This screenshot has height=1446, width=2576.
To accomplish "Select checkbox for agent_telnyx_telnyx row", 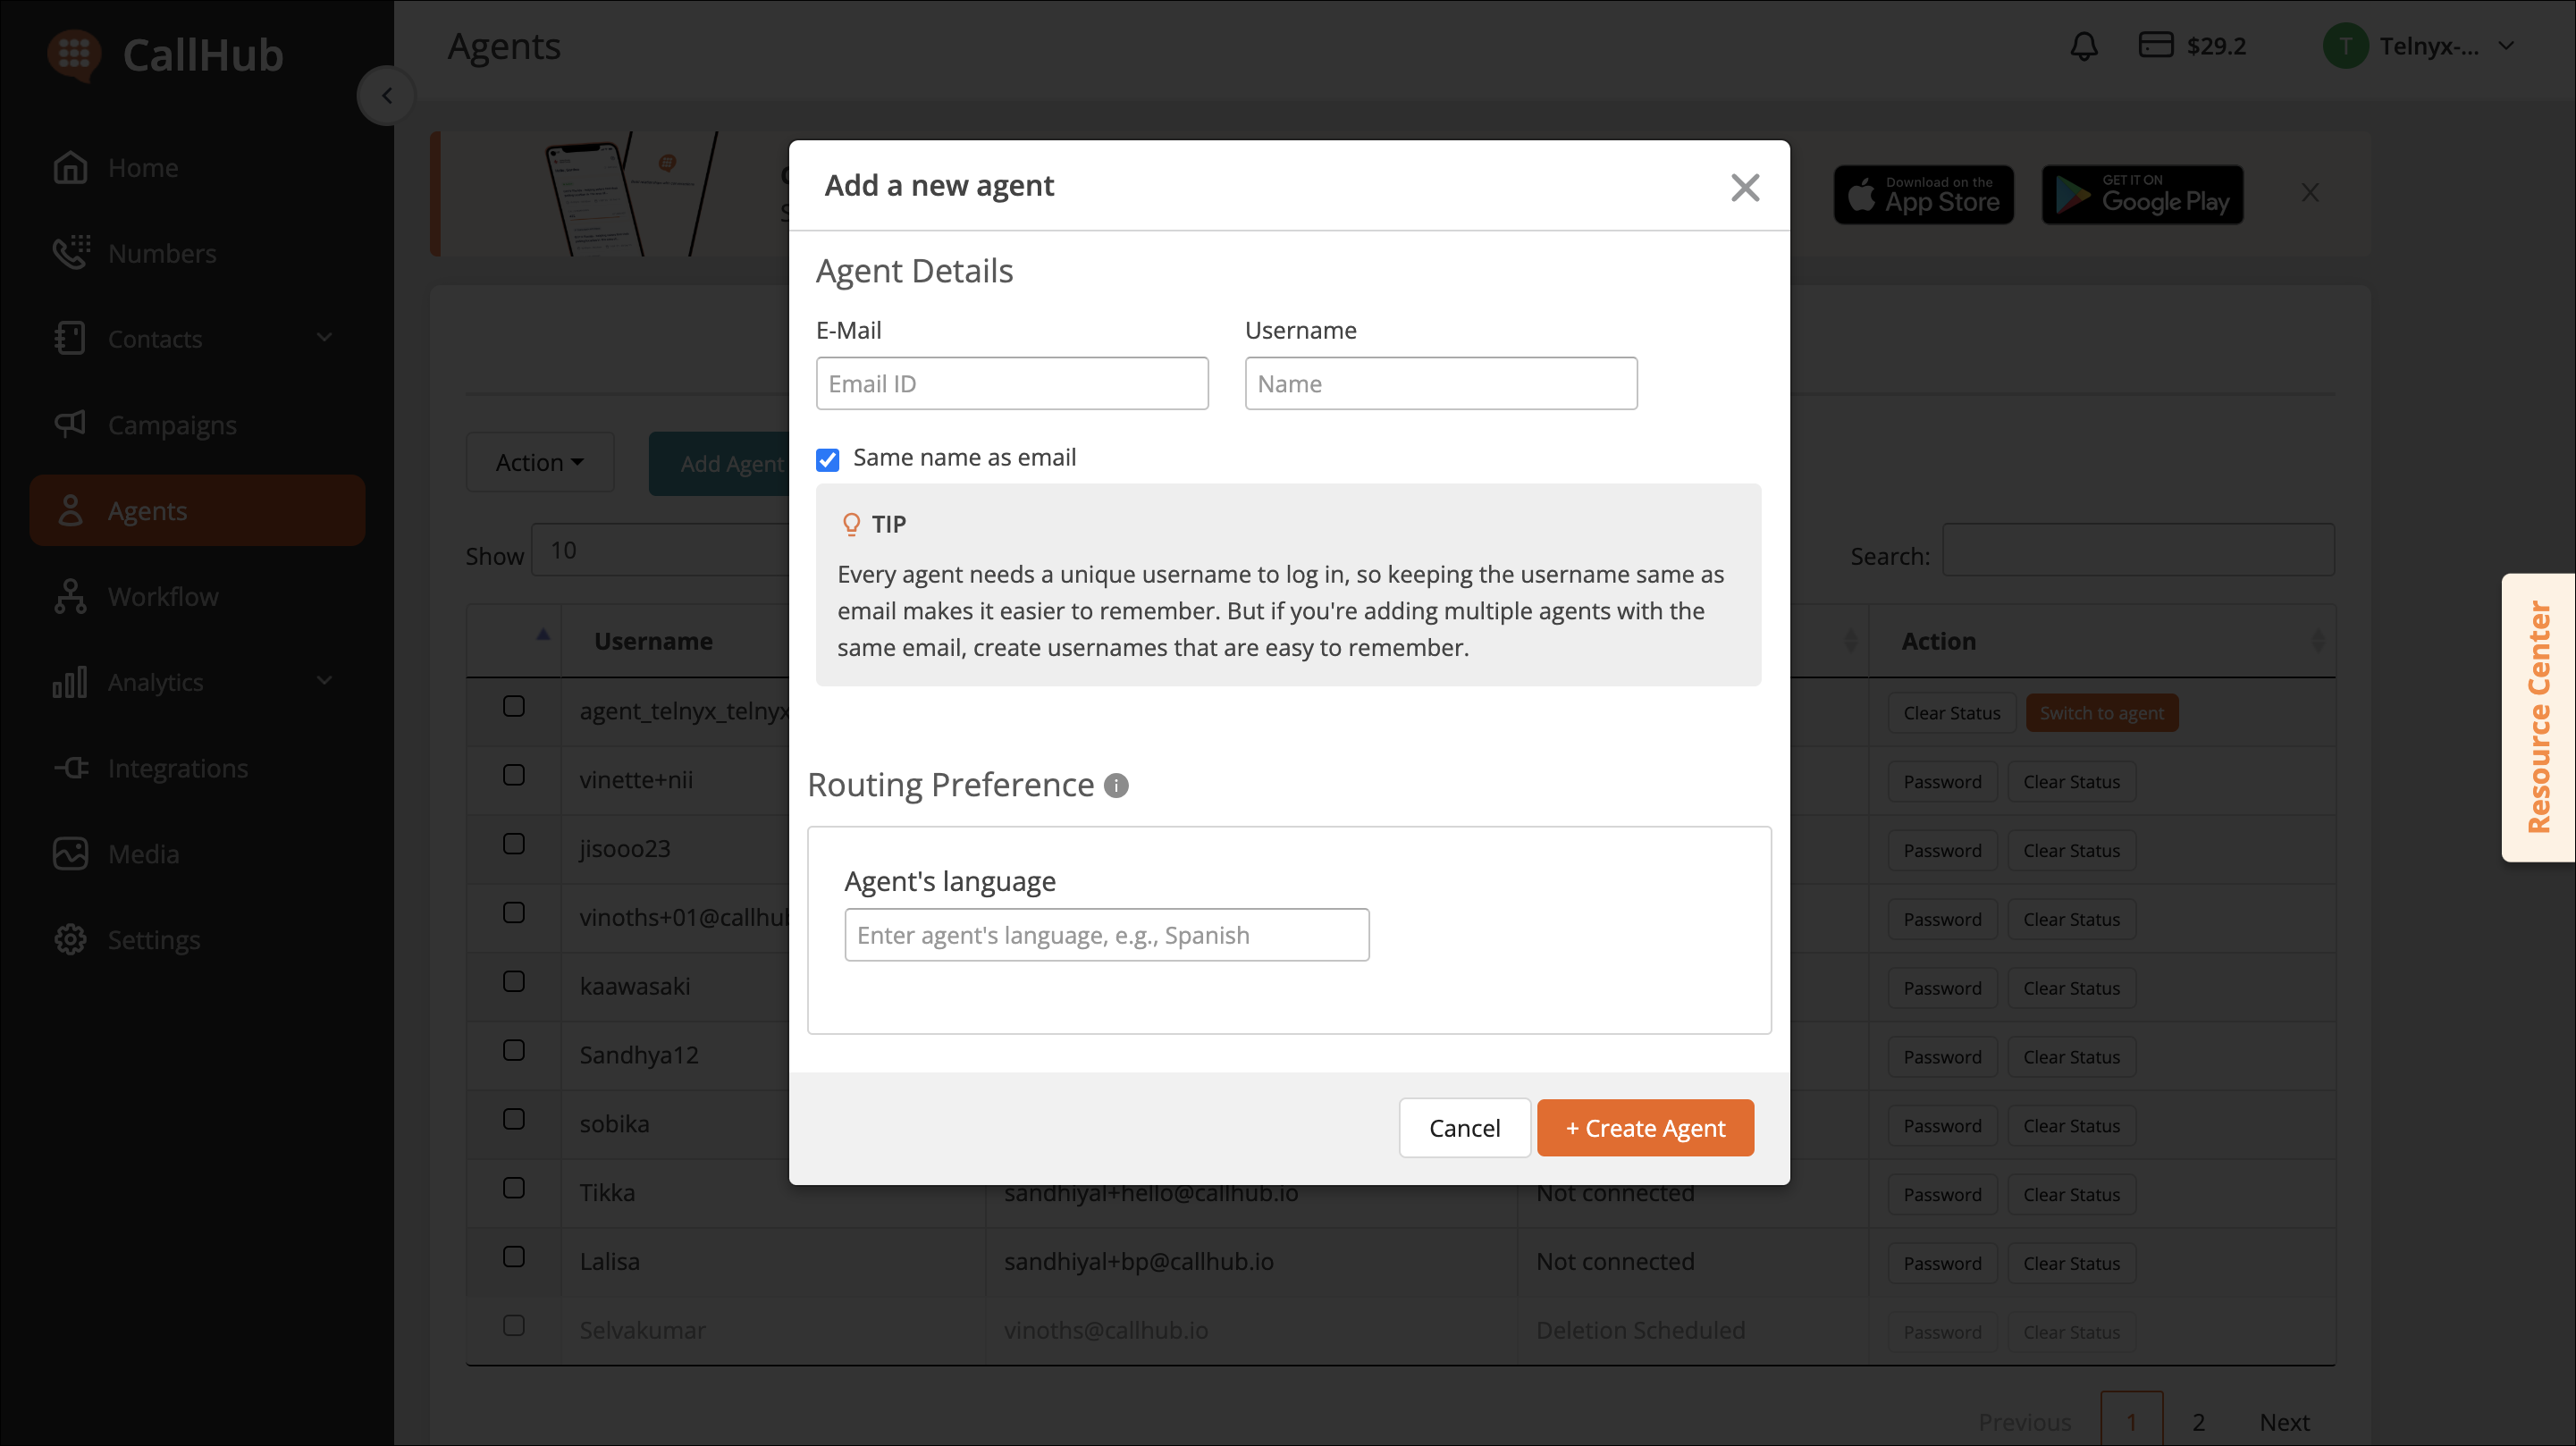I will [514, 707].
